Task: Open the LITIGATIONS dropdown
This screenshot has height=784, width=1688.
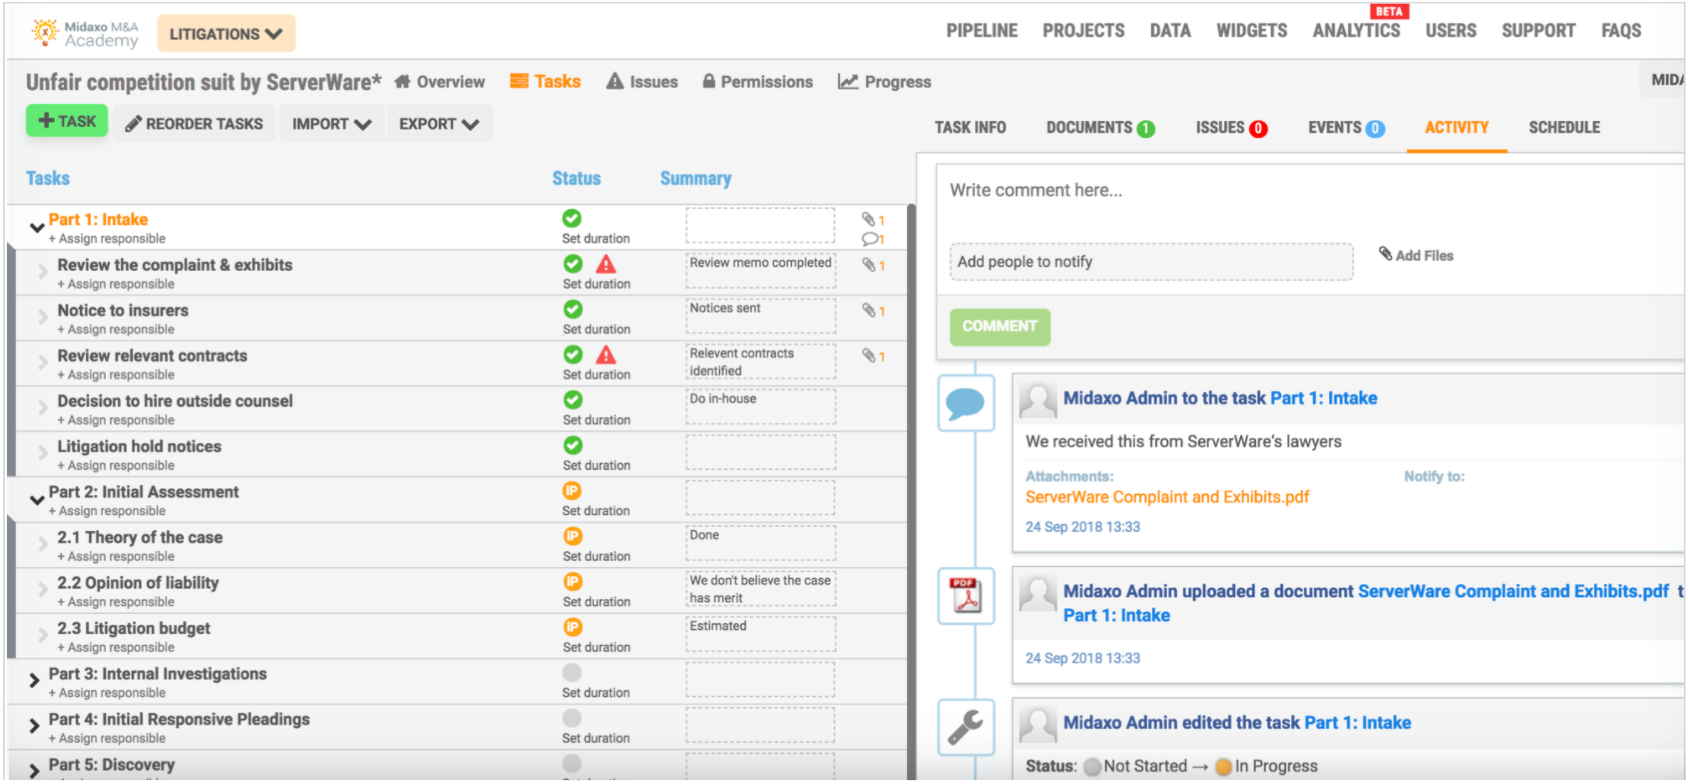Action: pyautogui.click(x=226, y=34)
